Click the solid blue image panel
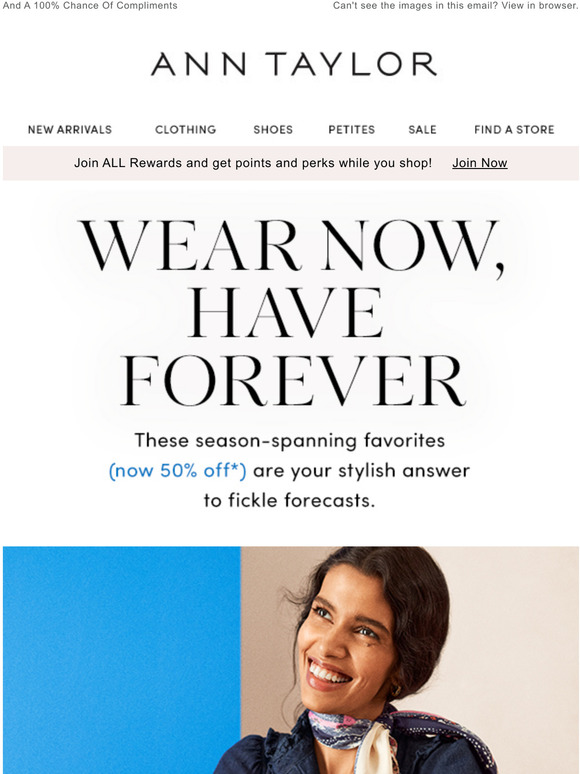 122,660
